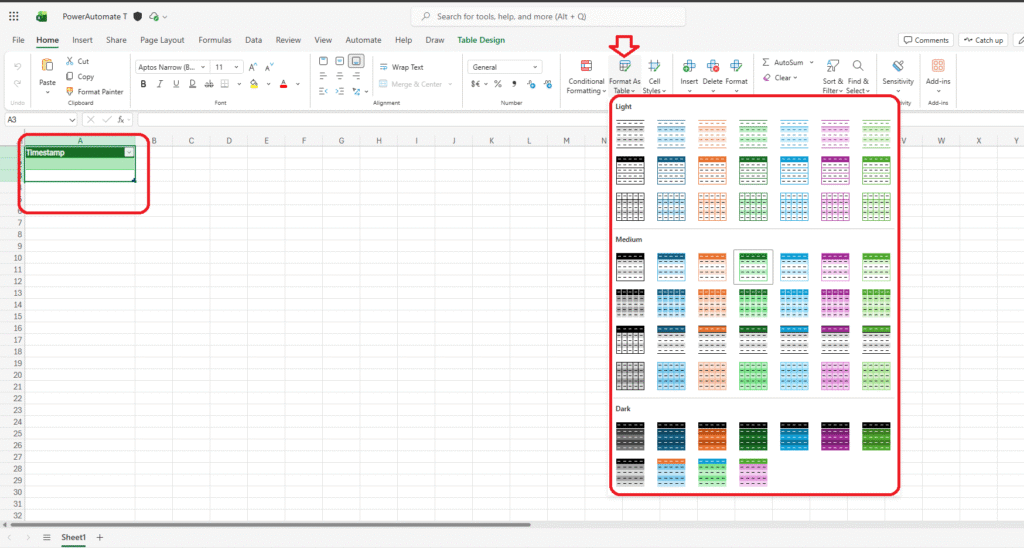
Task: Open Cell Styles
Action: point(654,77)
